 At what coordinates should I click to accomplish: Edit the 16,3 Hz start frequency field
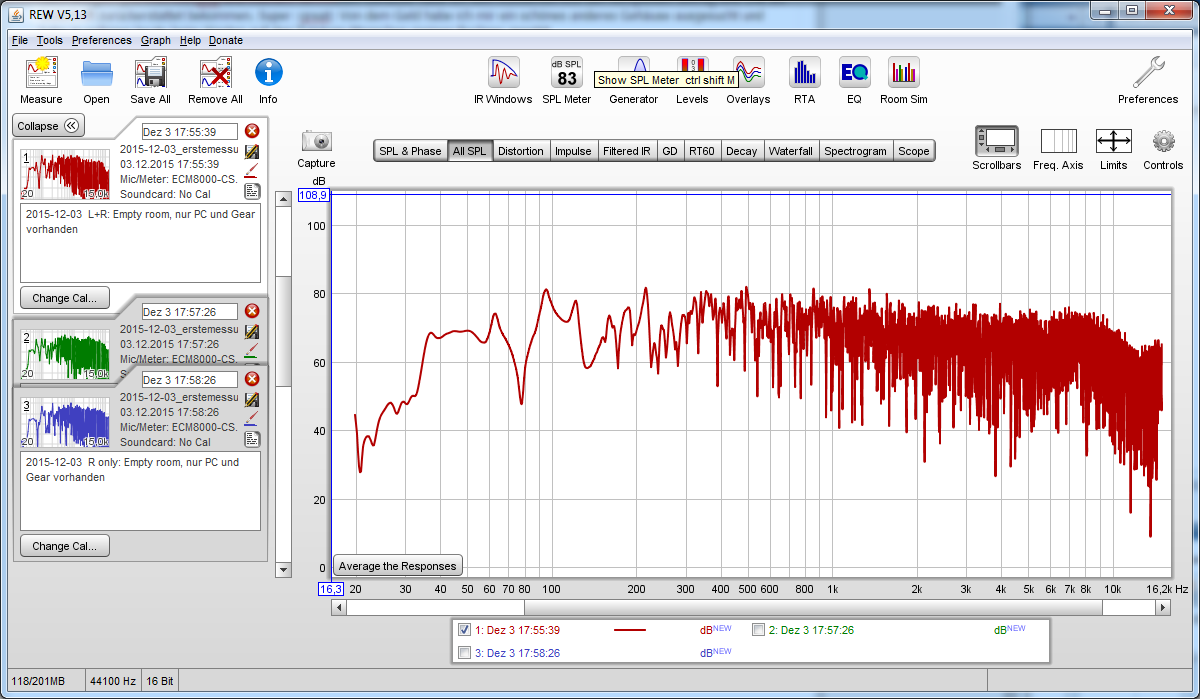click(x=331, y=589)
